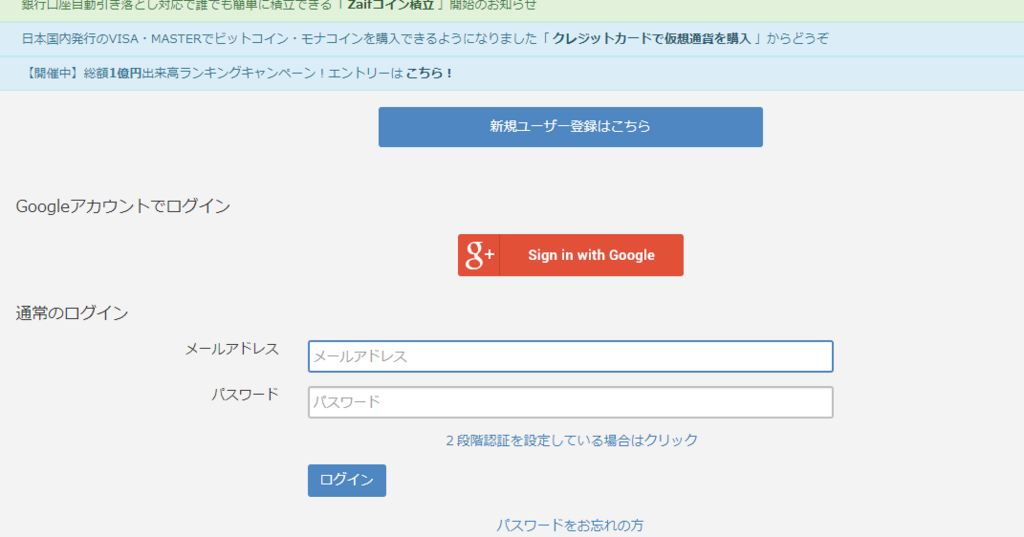Click the Googleアカウントでログイン heading

(x=123, y=206)
